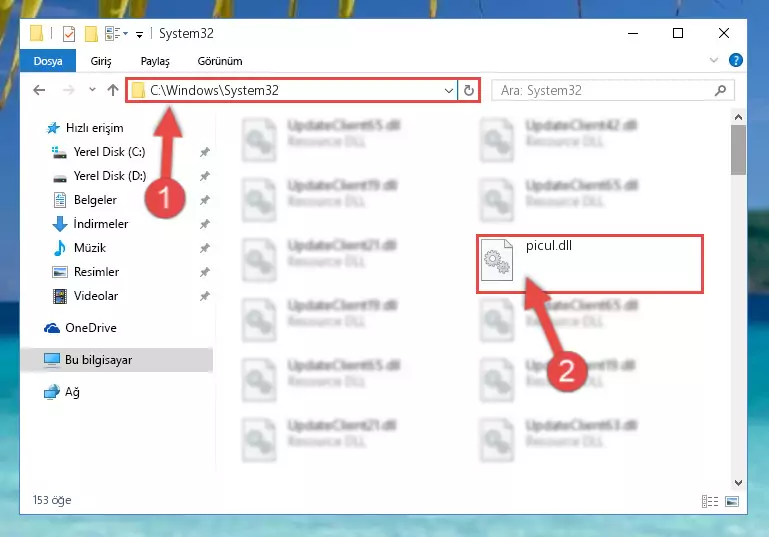Click the New folder quick access icon
This screenshot has height=537, width=769.
click(x=91, y=34)
